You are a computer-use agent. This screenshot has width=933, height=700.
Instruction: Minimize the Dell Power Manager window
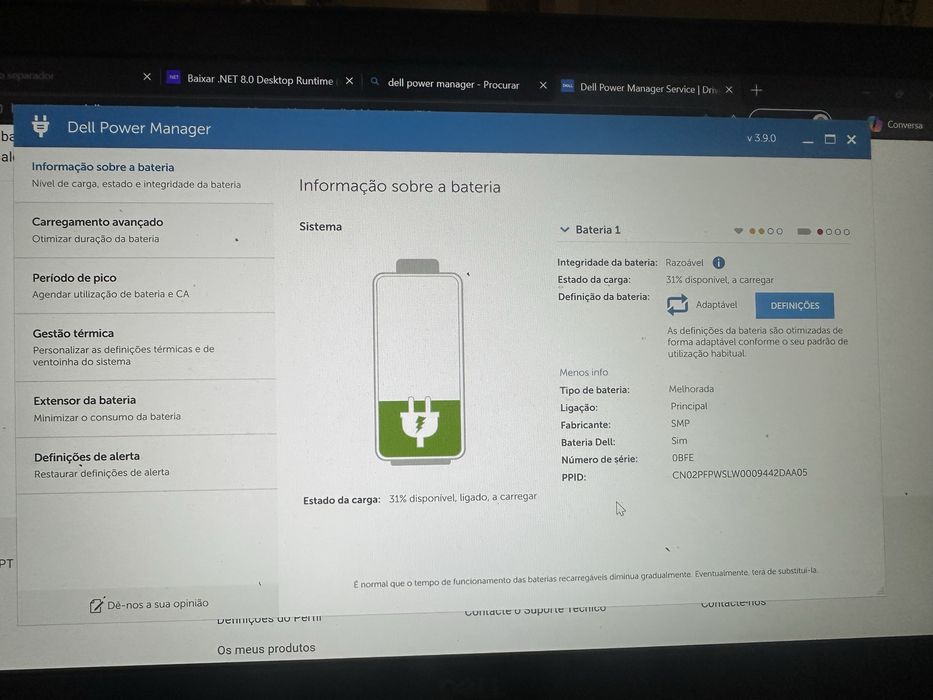tap(807, 140)
